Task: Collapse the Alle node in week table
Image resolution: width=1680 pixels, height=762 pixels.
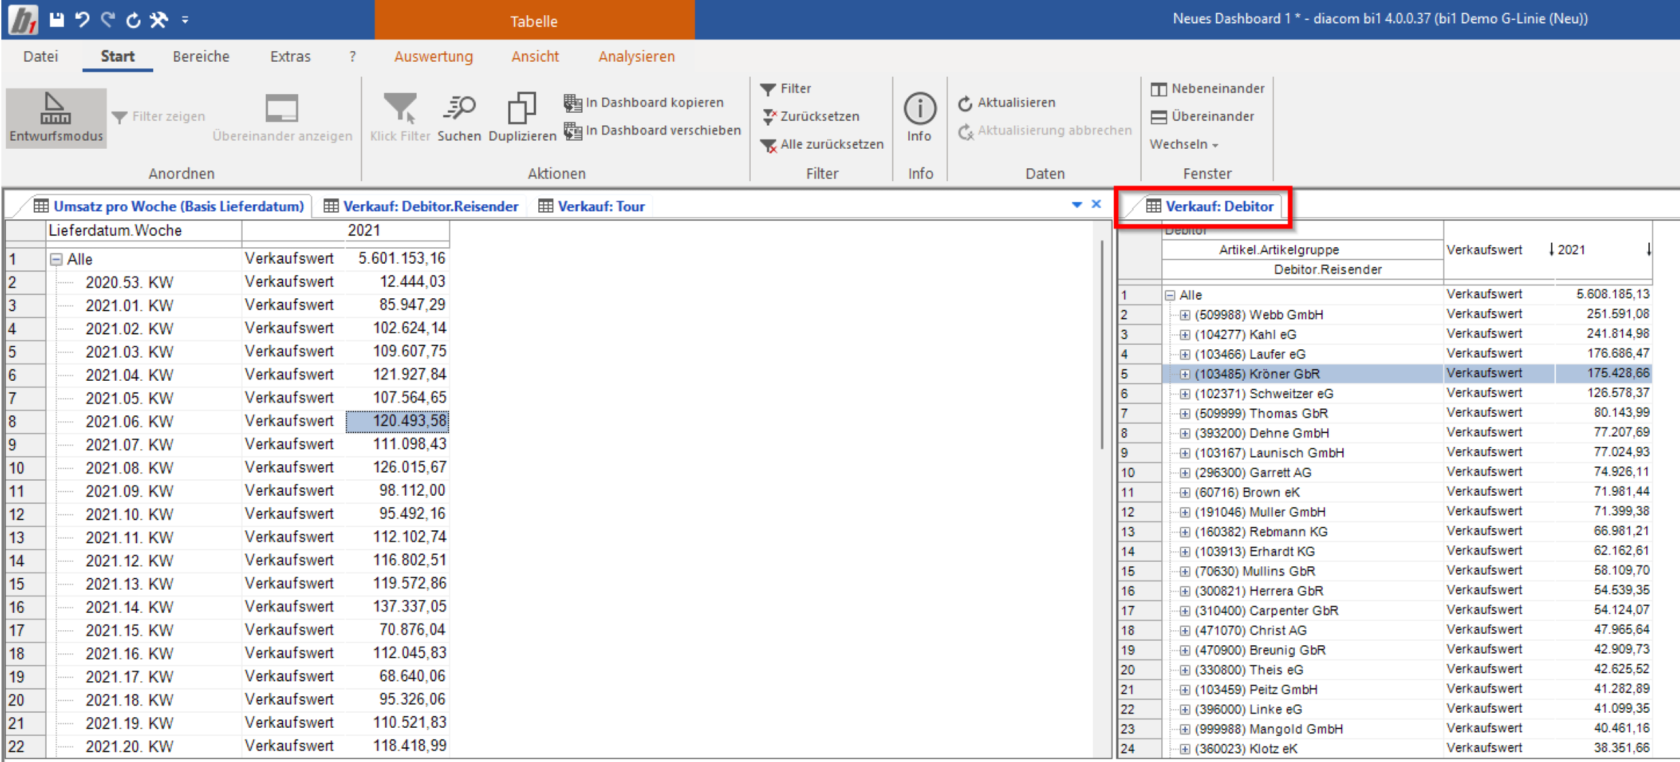Action: (x=57, y=259)
